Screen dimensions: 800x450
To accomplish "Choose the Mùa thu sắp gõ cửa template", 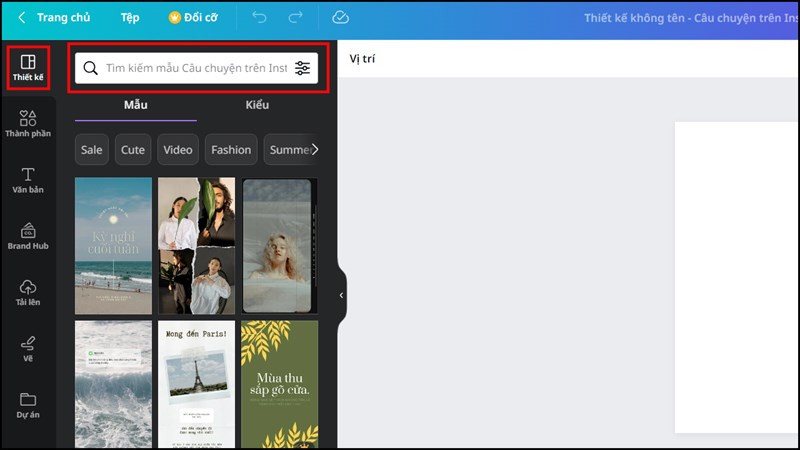I will click(x=280, y=384).
